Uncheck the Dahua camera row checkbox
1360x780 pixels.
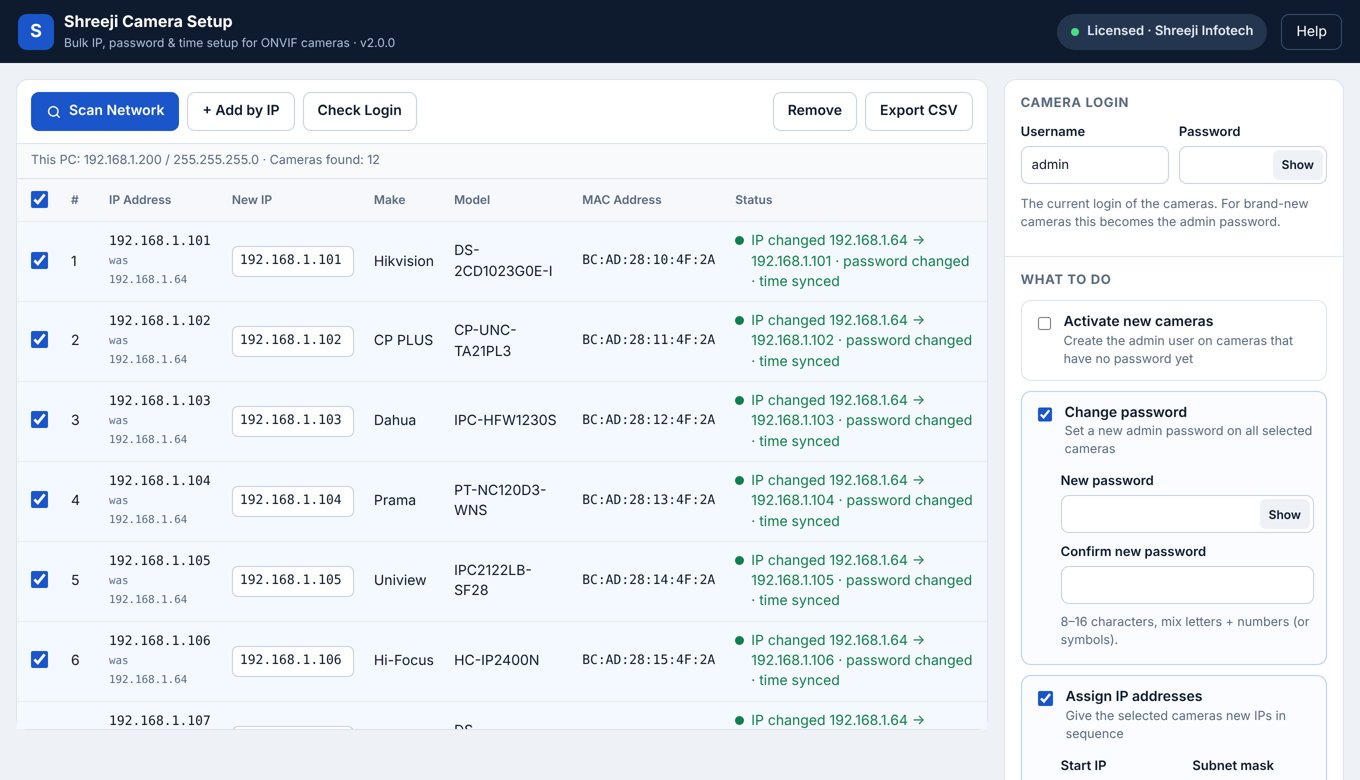pyautogui.click(x=40, y=420)
